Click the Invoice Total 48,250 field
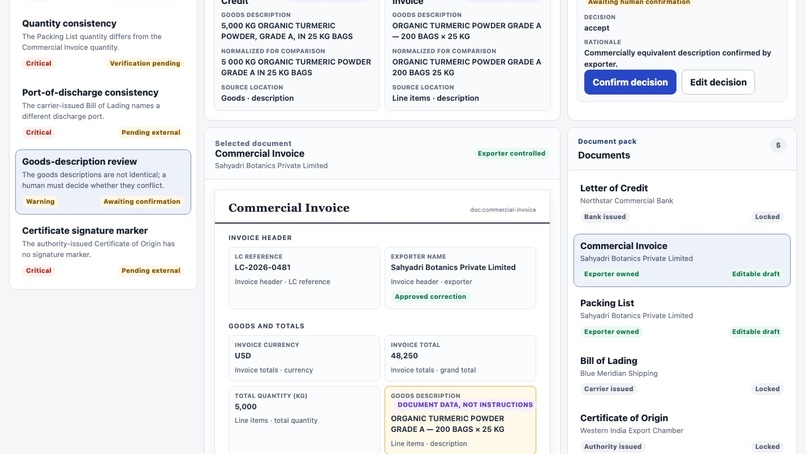 tap(460, 358)
